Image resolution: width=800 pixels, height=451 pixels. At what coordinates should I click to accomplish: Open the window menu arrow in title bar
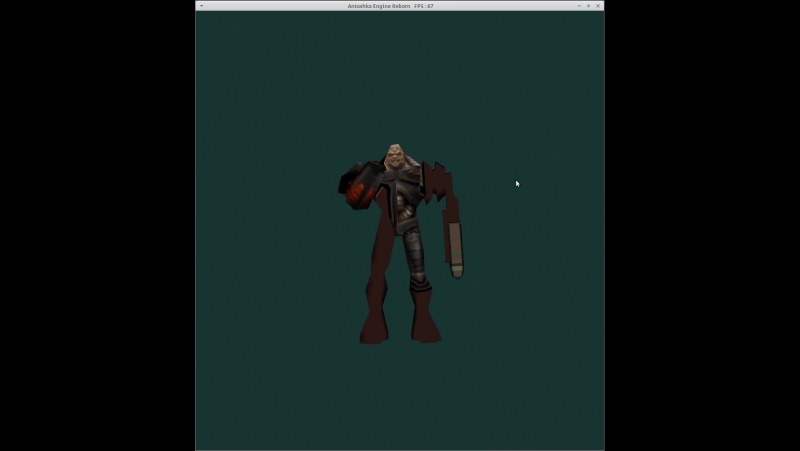point(202,6)
